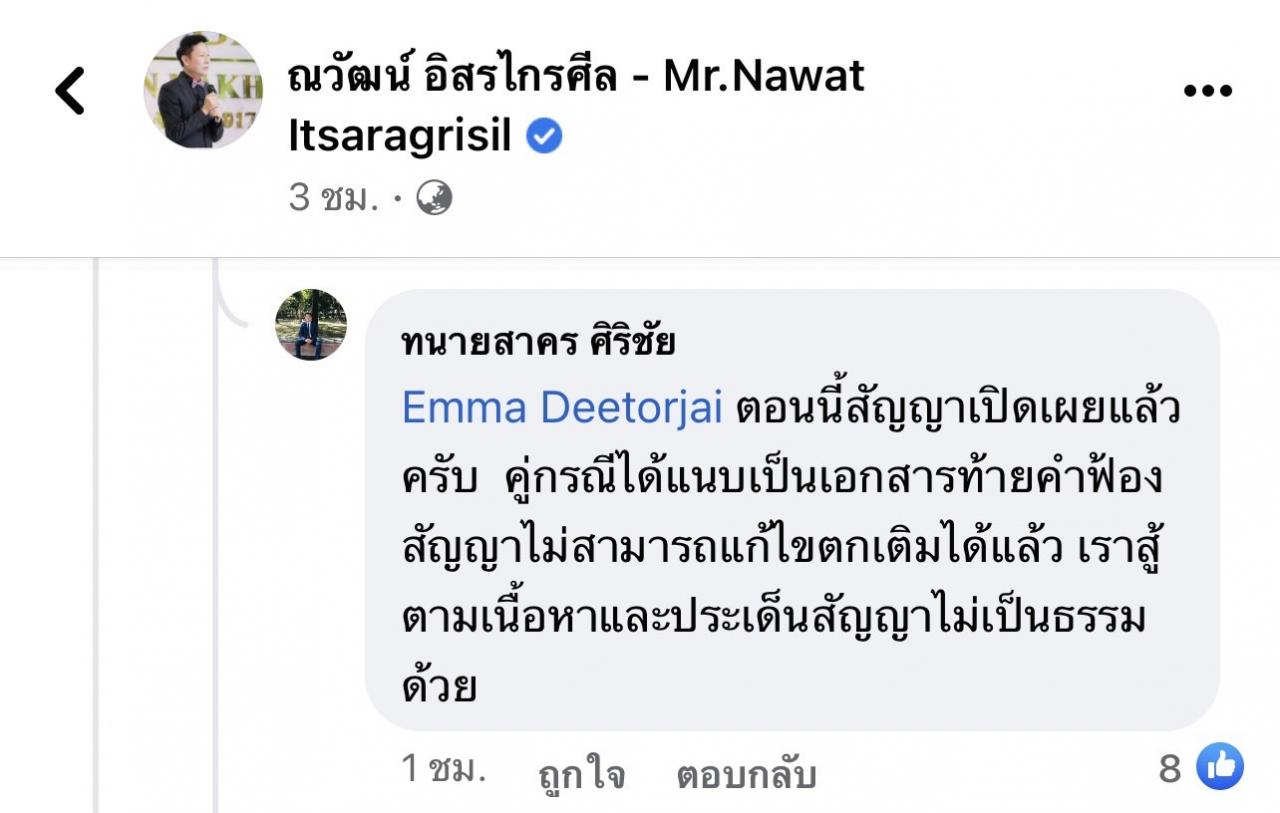Screen dimensions: 1280x813
Task: Click the Itsaragrisil name text in header
Action: click(399, 138)
